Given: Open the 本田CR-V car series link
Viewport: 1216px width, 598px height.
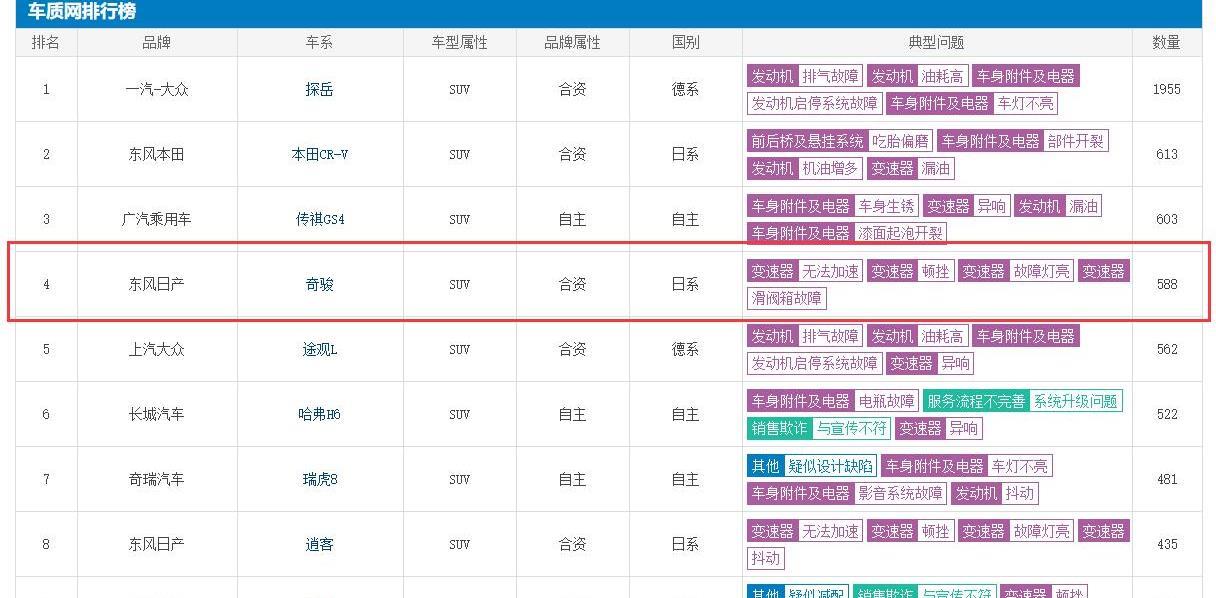Looking at the screenshot, I should [x=319, y=154].
